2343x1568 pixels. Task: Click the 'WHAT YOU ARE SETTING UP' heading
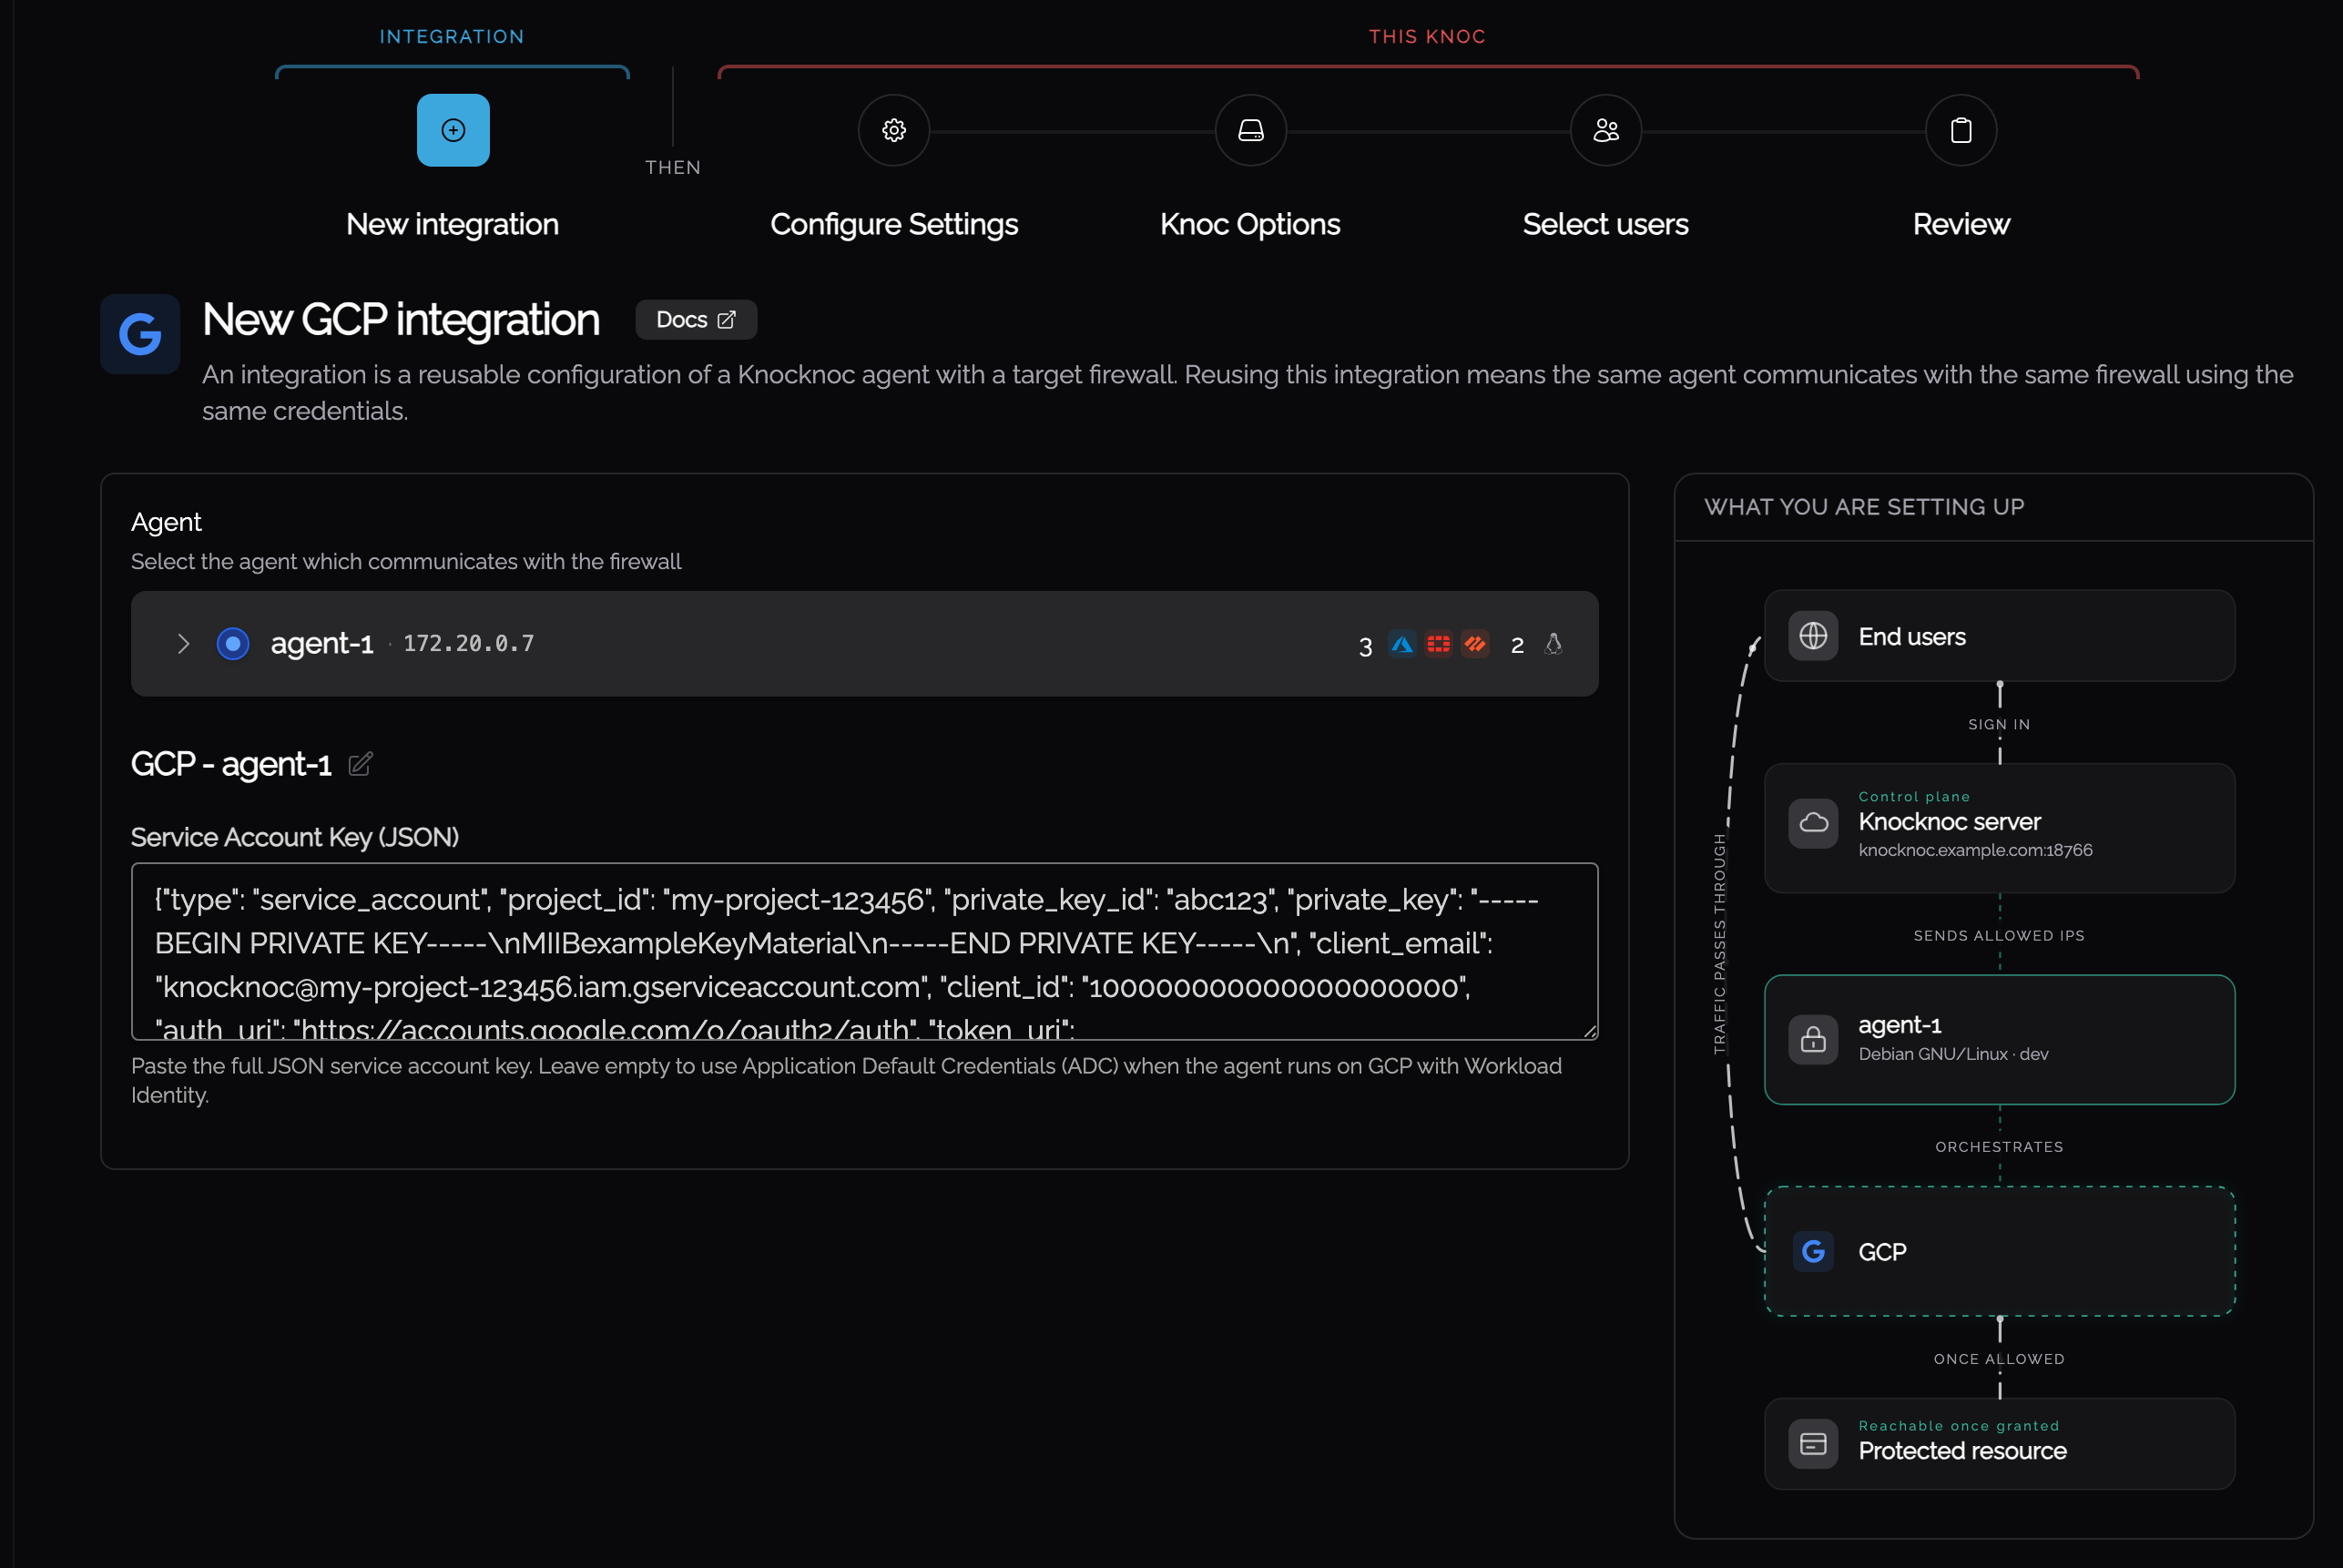pyautogui.click(x=1864, y=507)
